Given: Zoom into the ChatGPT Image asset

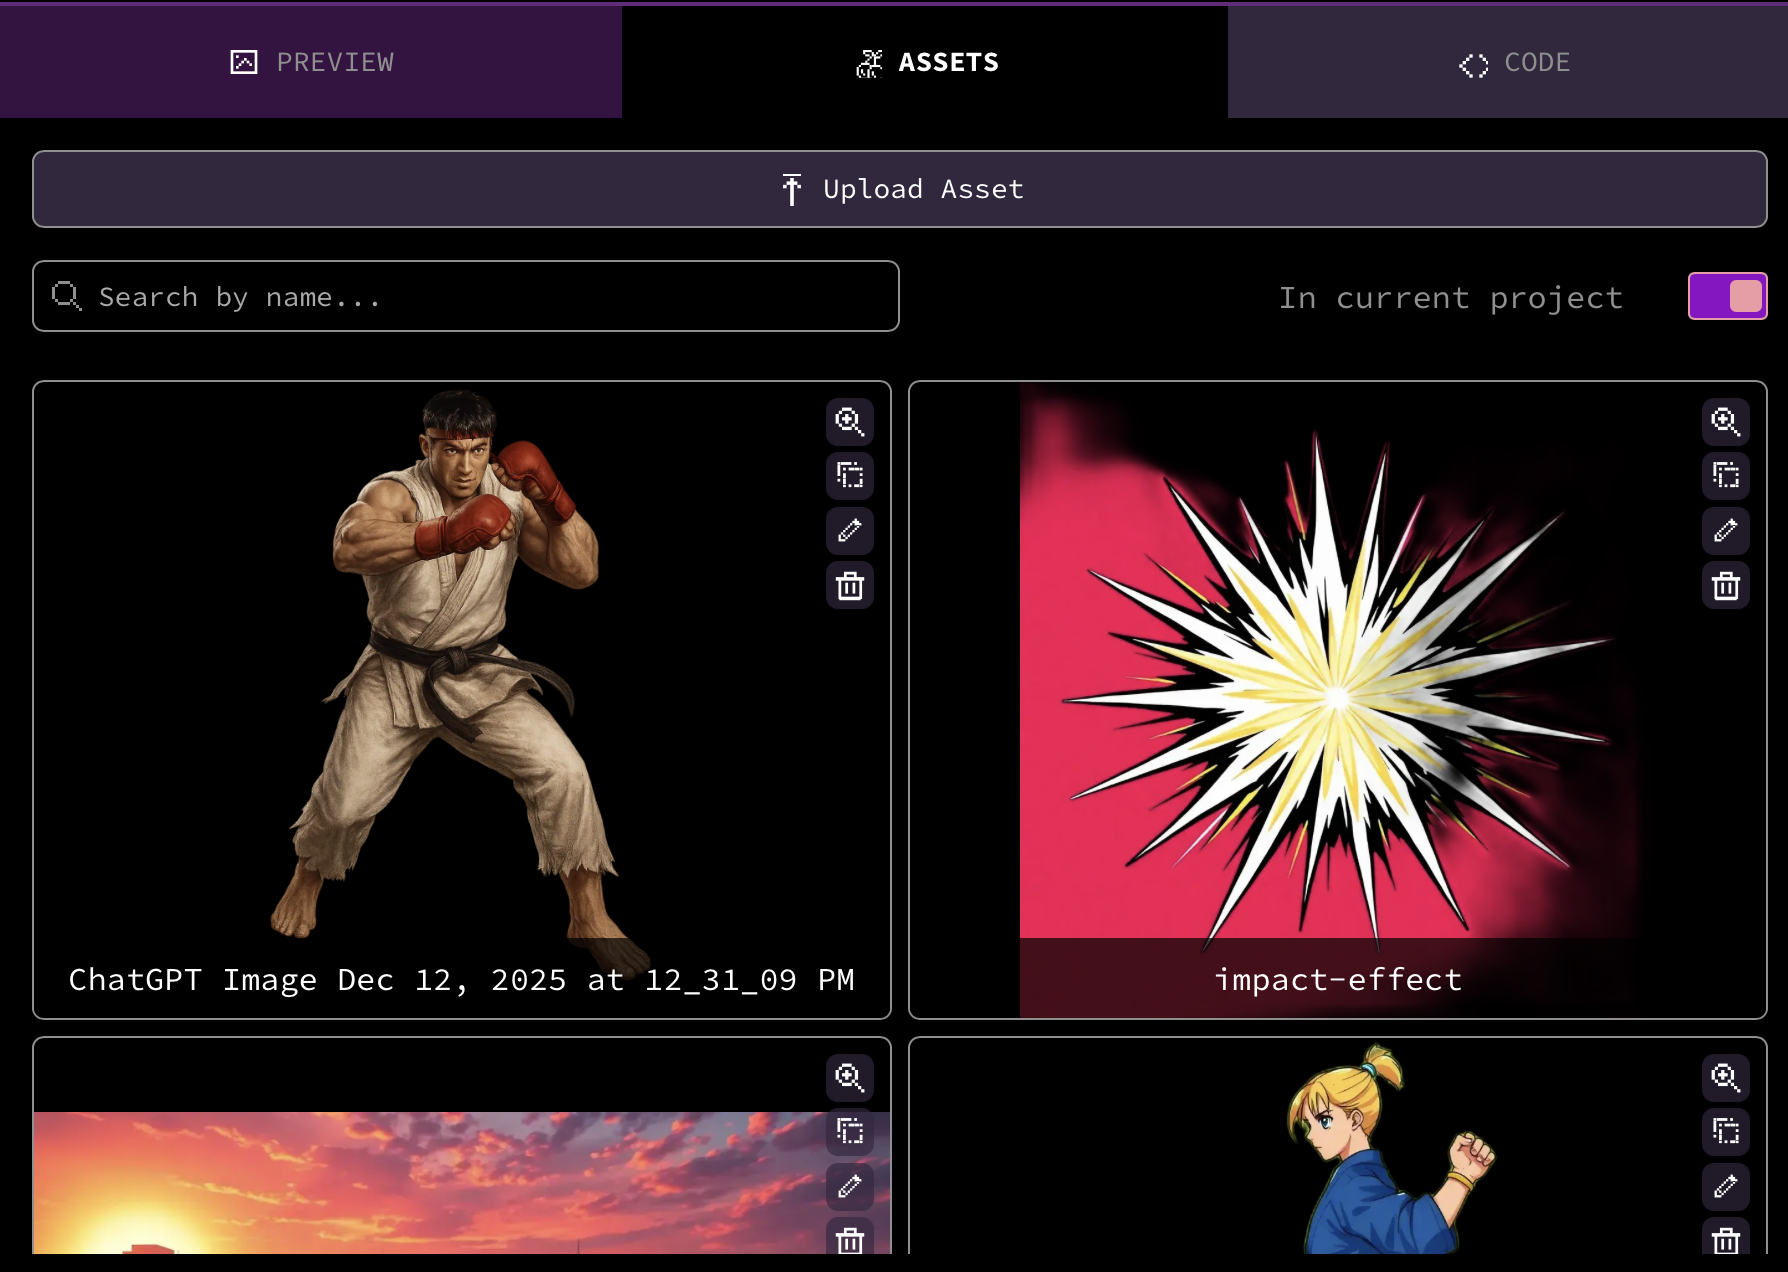Looking at the screenshot, I should coord(850,421).
